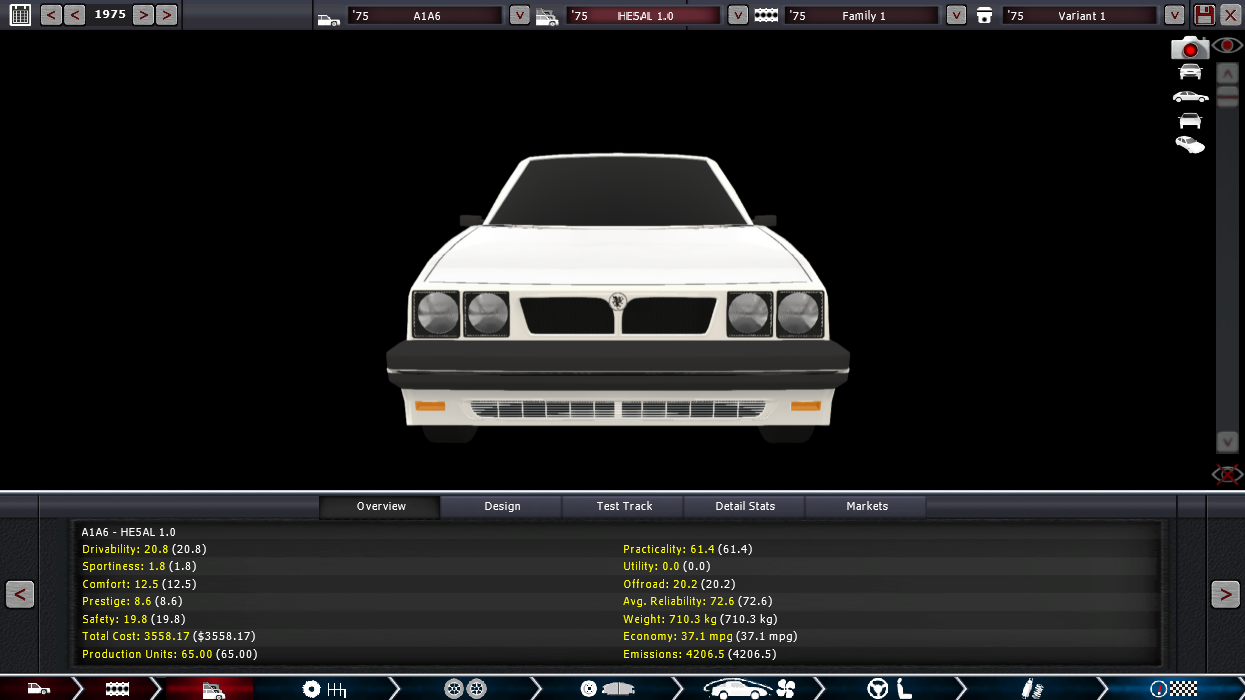1245x700 pixels.
Task: Click the view panel scrollbar down arrow
Action: point(1227,441)
